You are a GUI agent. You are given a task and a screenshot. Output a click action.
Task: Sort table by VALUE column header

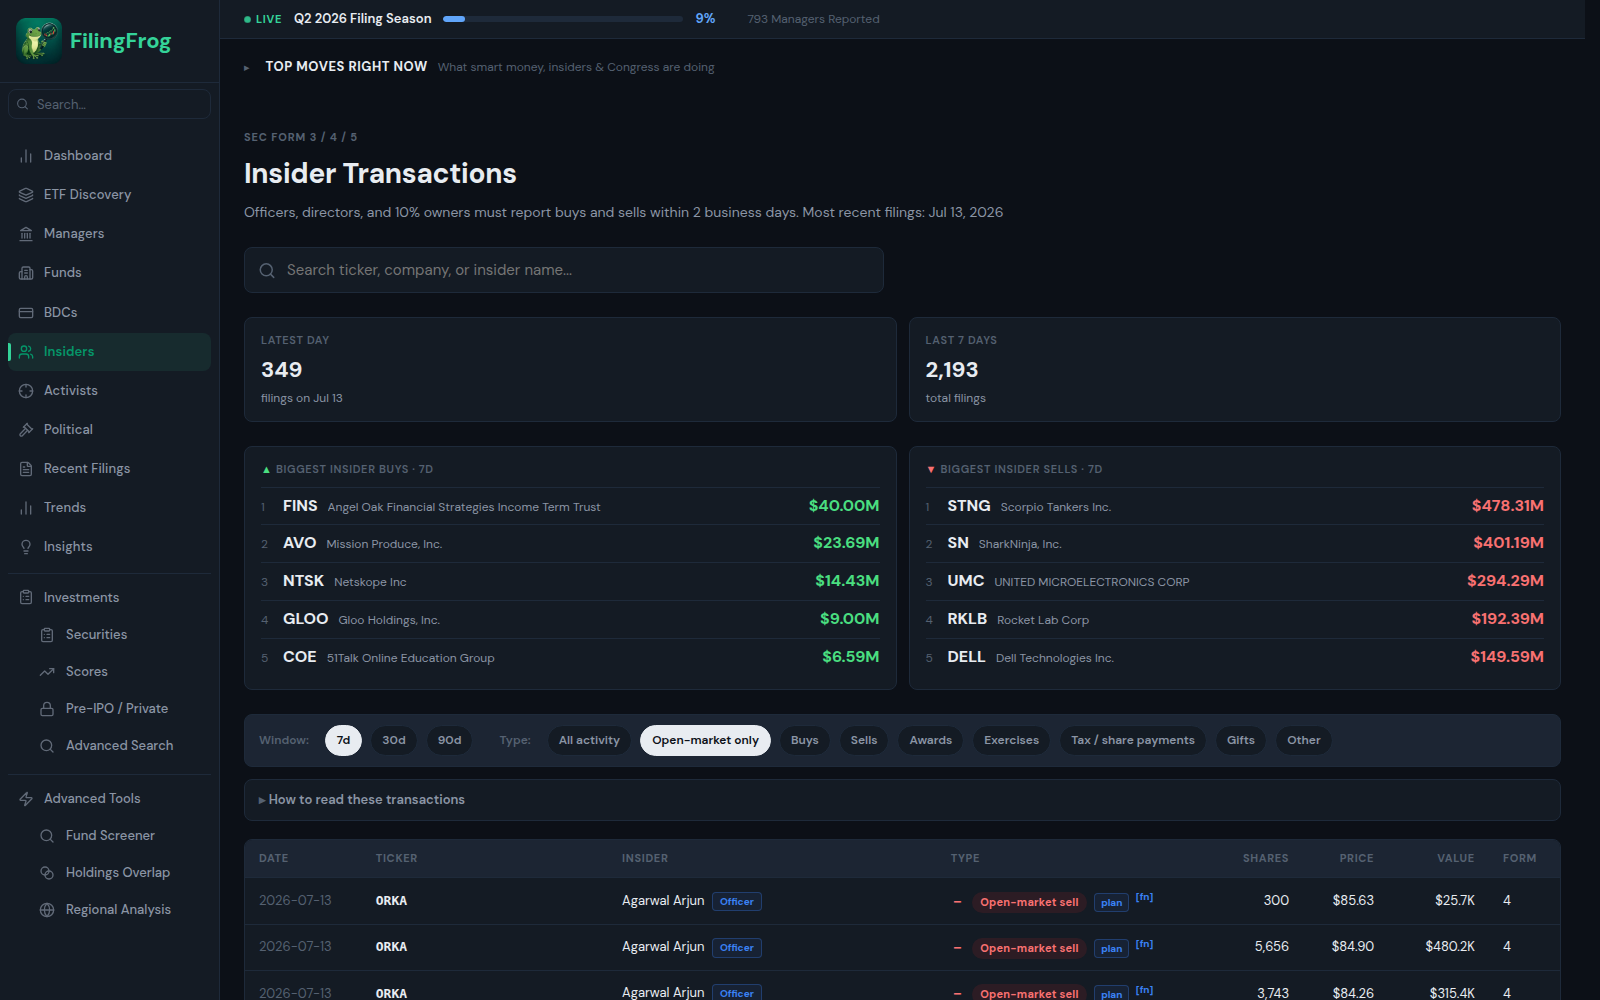tap(1455, 858)
